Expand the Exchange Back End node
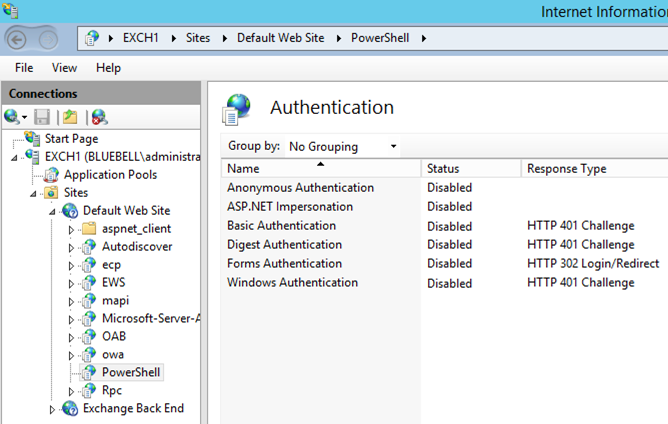The width and height of the screenshot is (668, 424). coord(52,410)
